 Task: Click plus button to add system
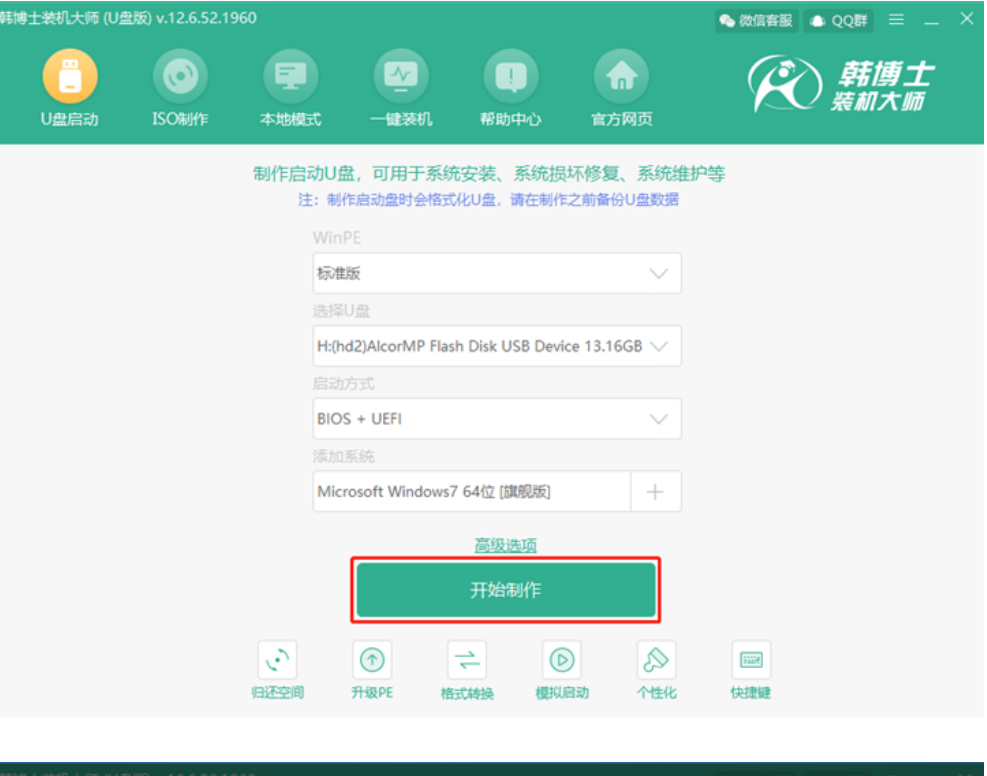655,492
